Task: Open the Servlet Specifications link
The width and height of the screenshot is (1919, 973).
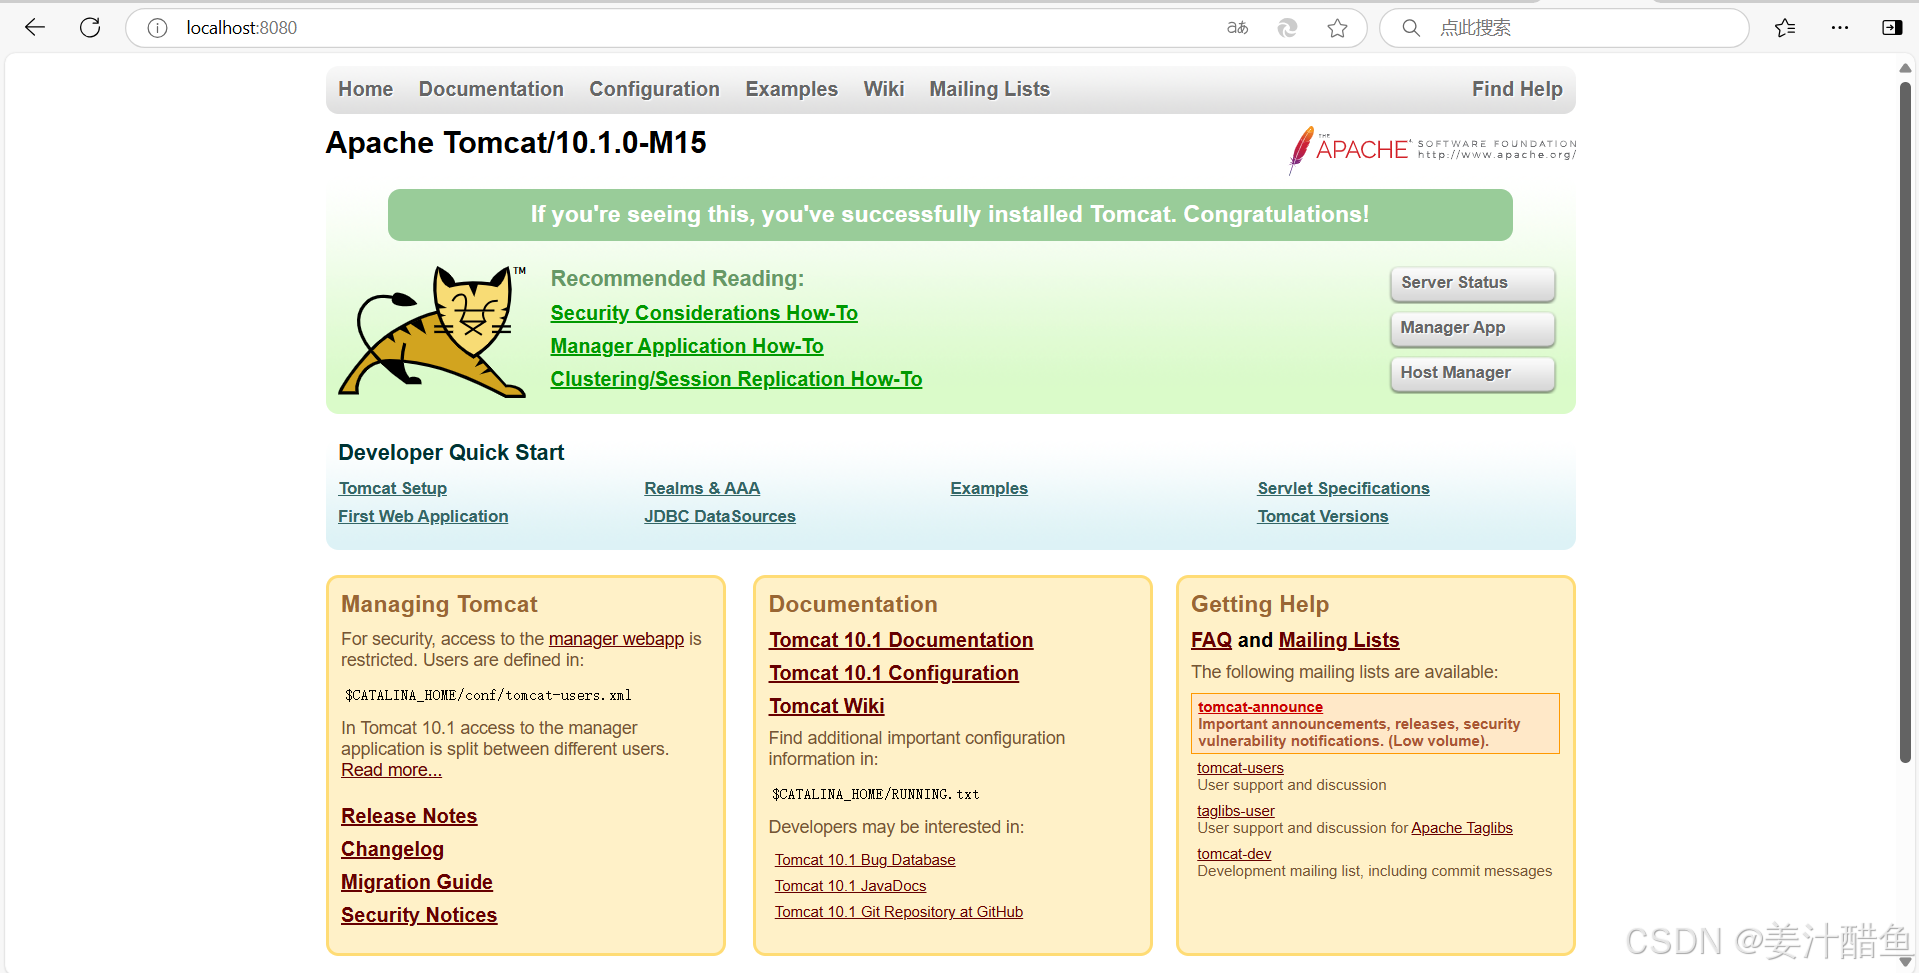Action: pyautogui.click(x=1343, y=488)
